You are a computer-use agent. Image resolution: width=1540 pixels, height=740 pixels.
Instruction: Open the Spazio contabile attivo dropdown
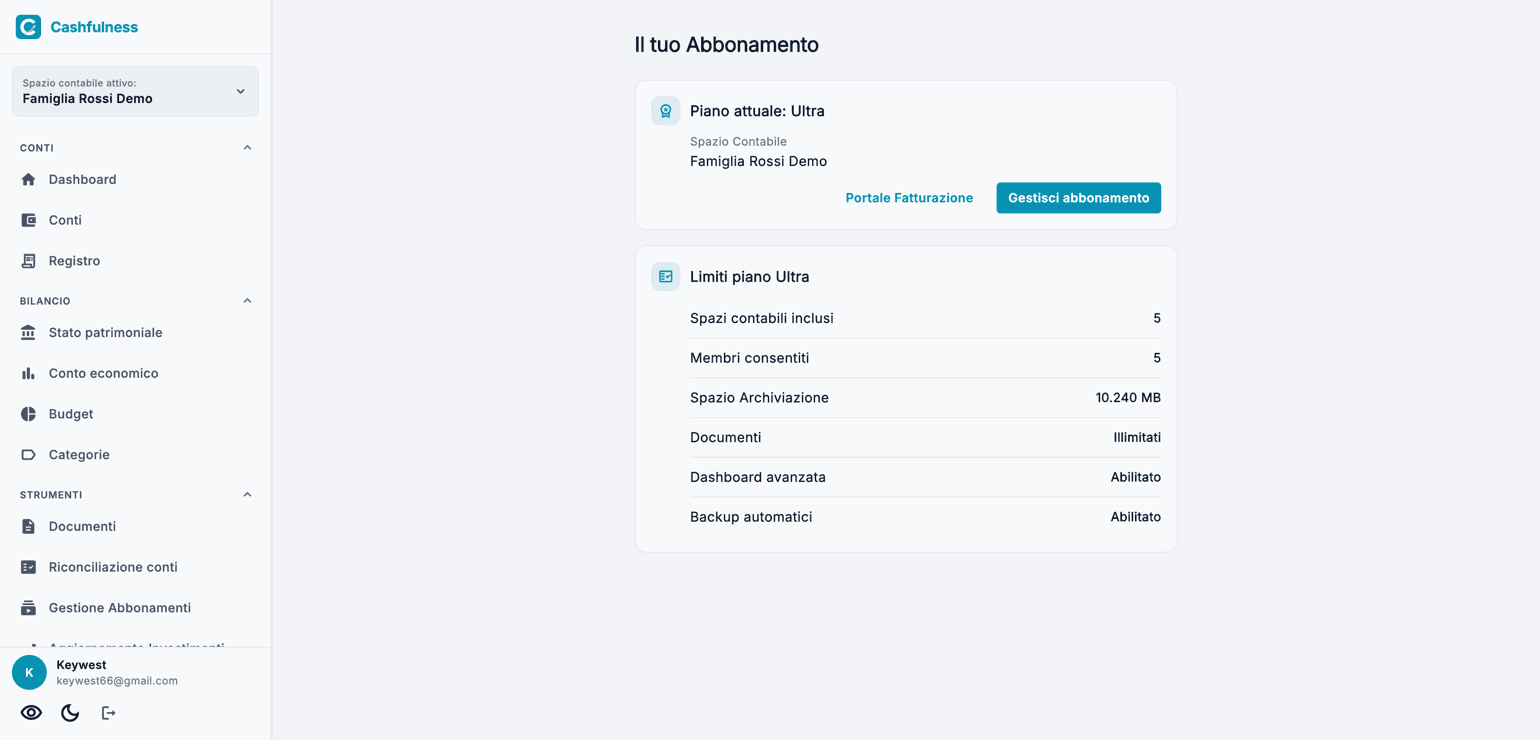[135, 91]
